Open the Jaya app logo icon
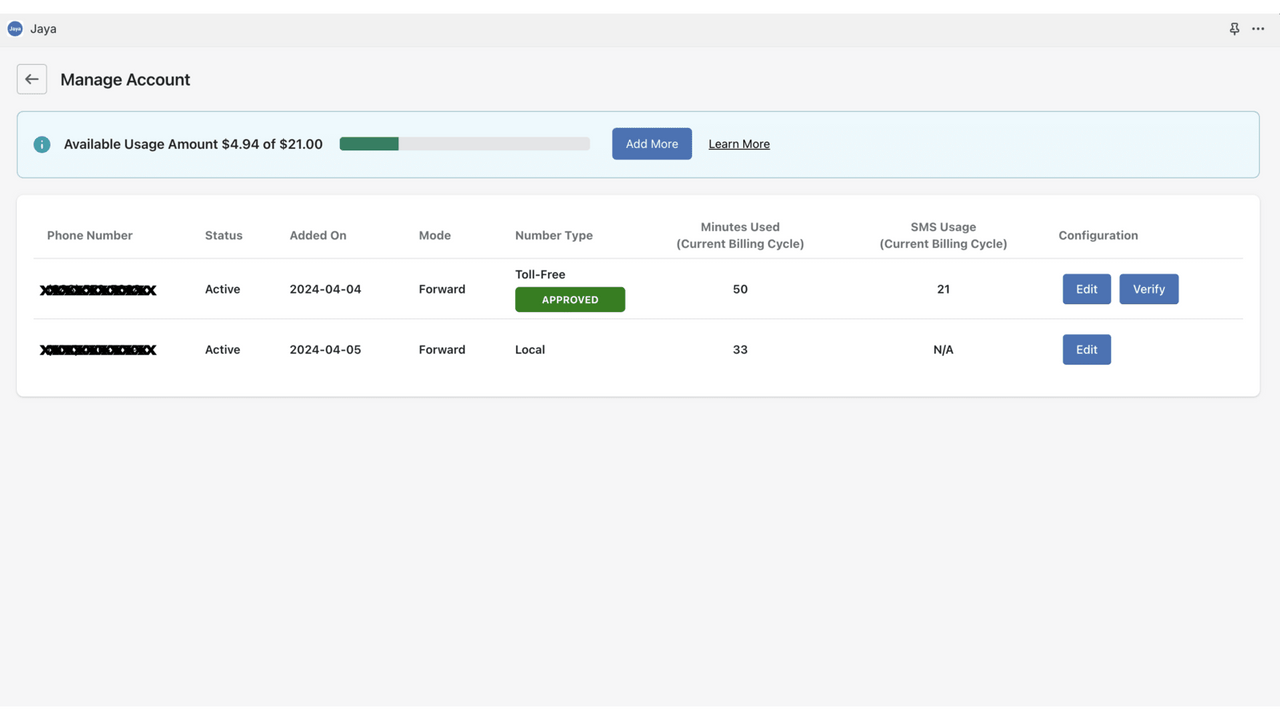Viewport: 1280px width, 720px height. click(x=15, y=29)
